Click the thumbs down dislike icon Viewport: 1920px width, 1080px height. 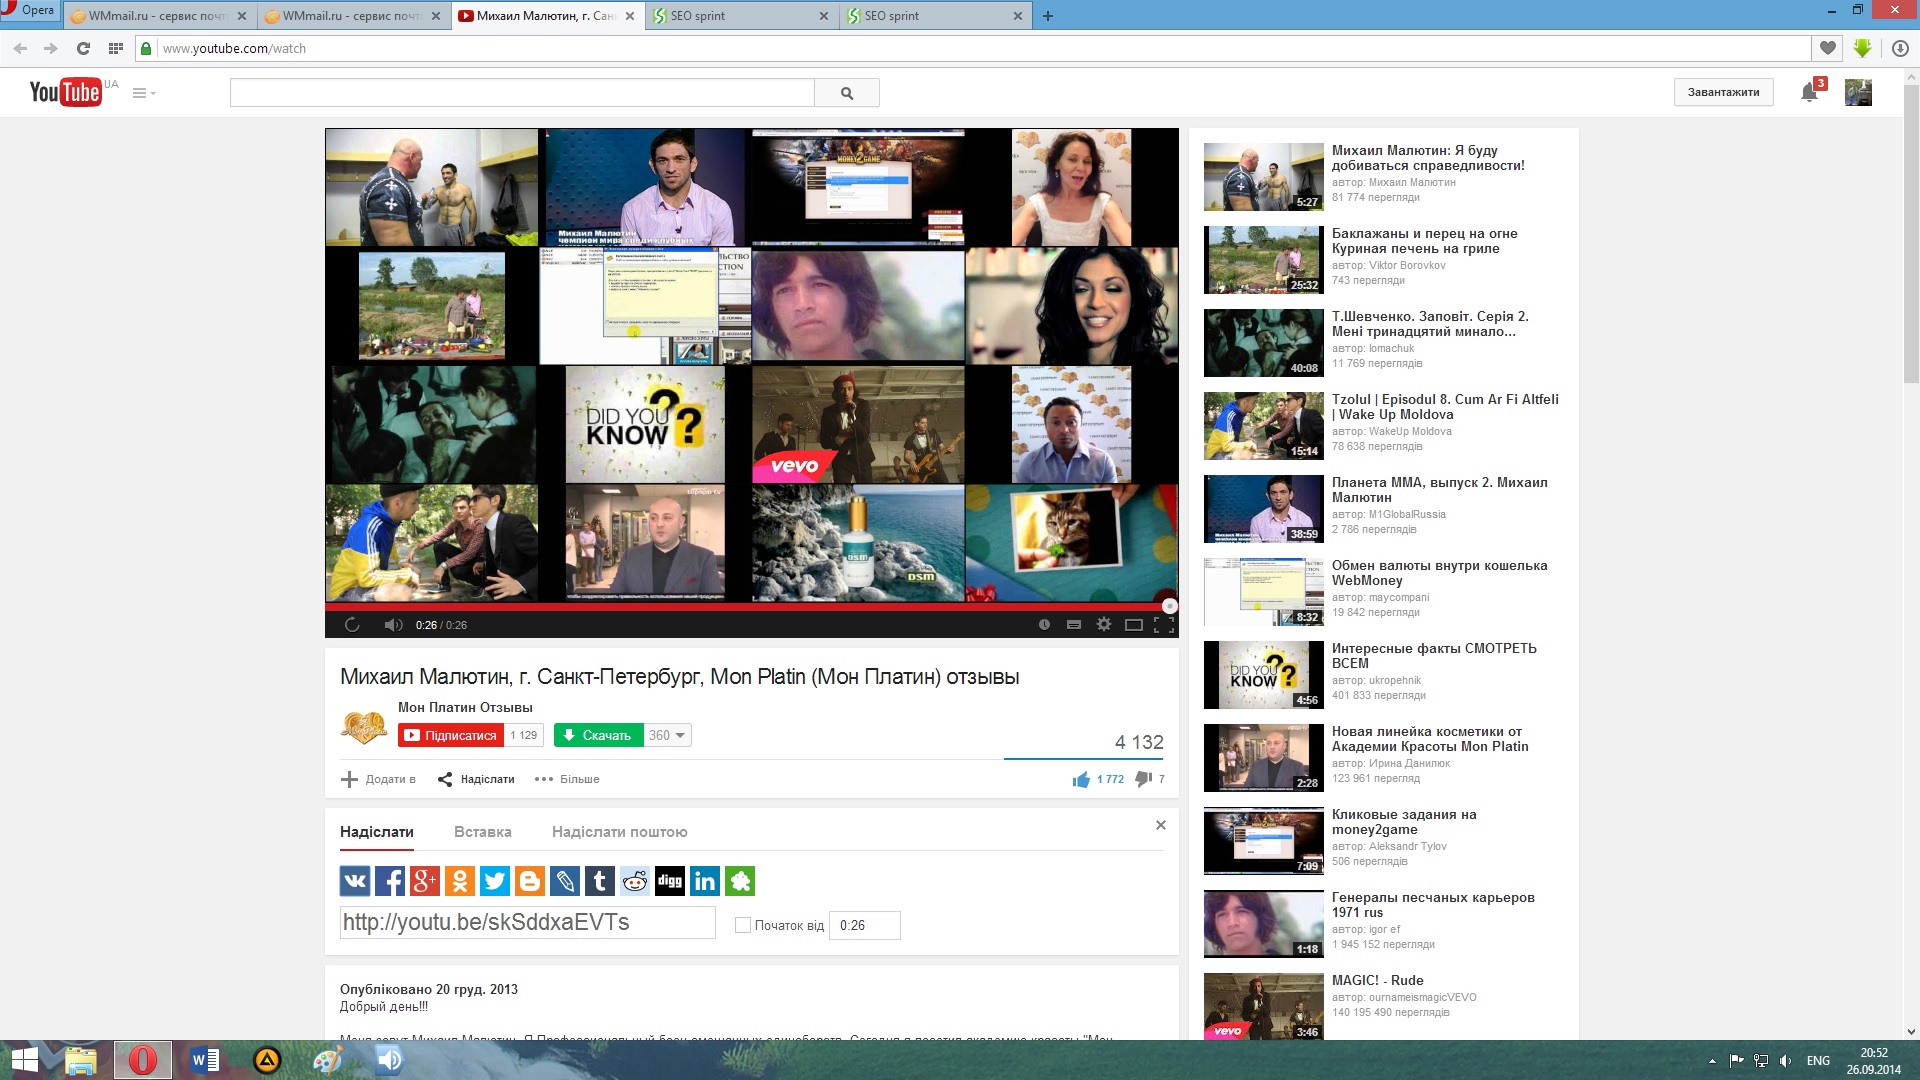tap(1143, 779)
